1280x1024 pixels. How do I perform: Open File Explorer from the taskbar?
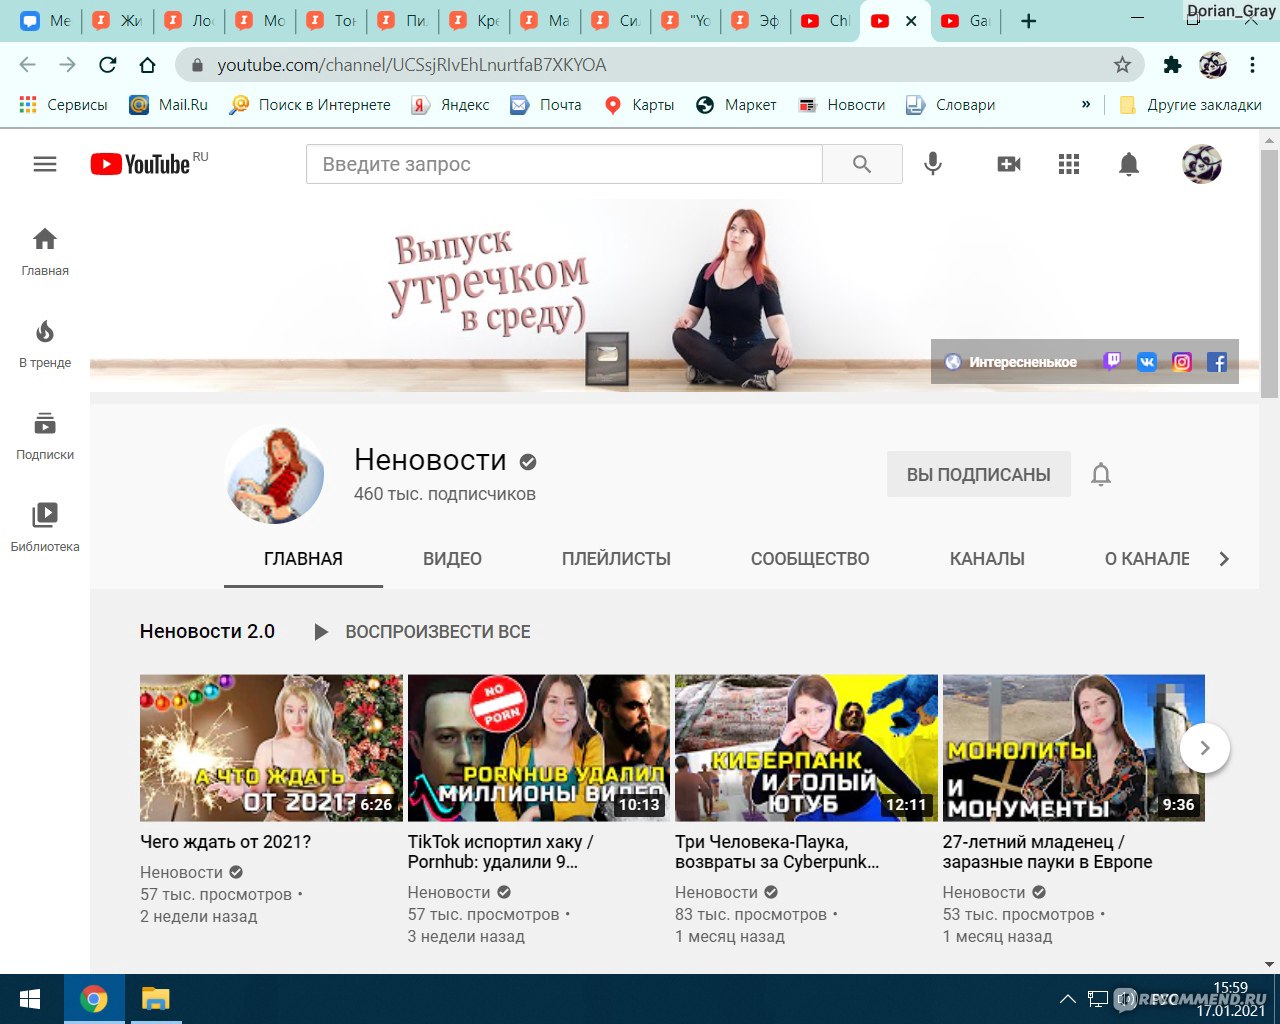pyautogui.click(x=155, y=999)
